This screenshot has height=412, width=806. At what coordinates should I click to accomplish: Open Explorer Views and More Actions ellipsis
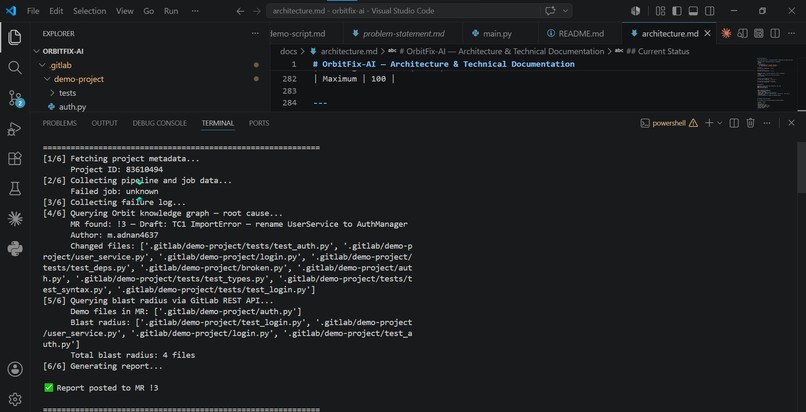click(255, 33)
